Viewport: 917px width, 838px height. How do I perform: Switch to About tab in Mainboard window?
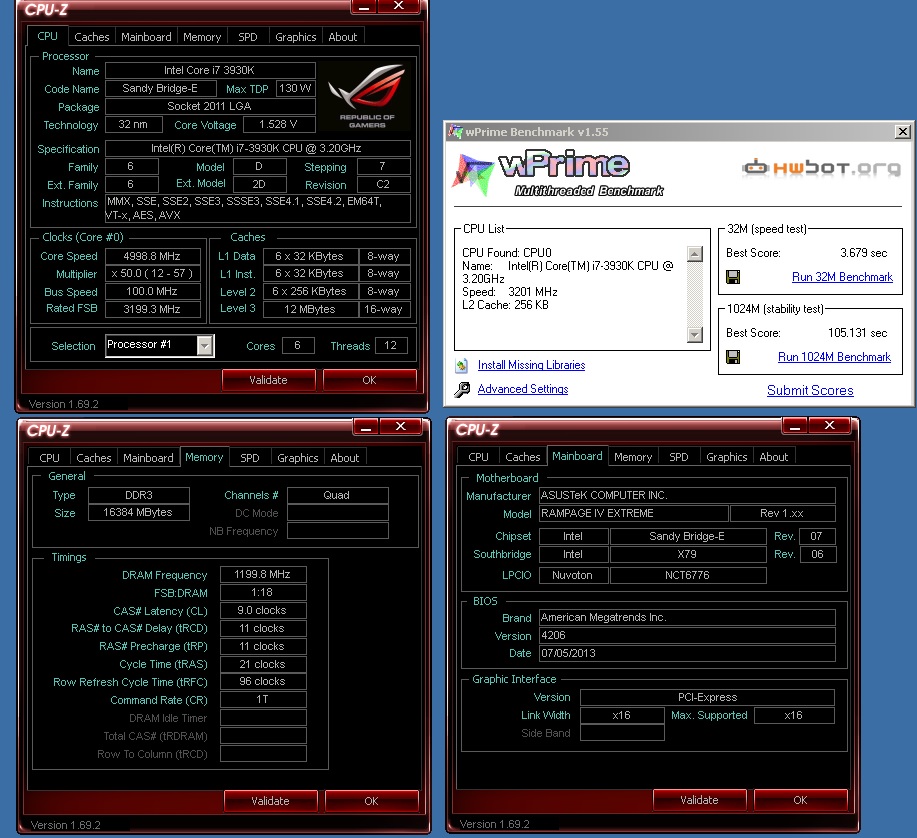click(x=773, y=457)
